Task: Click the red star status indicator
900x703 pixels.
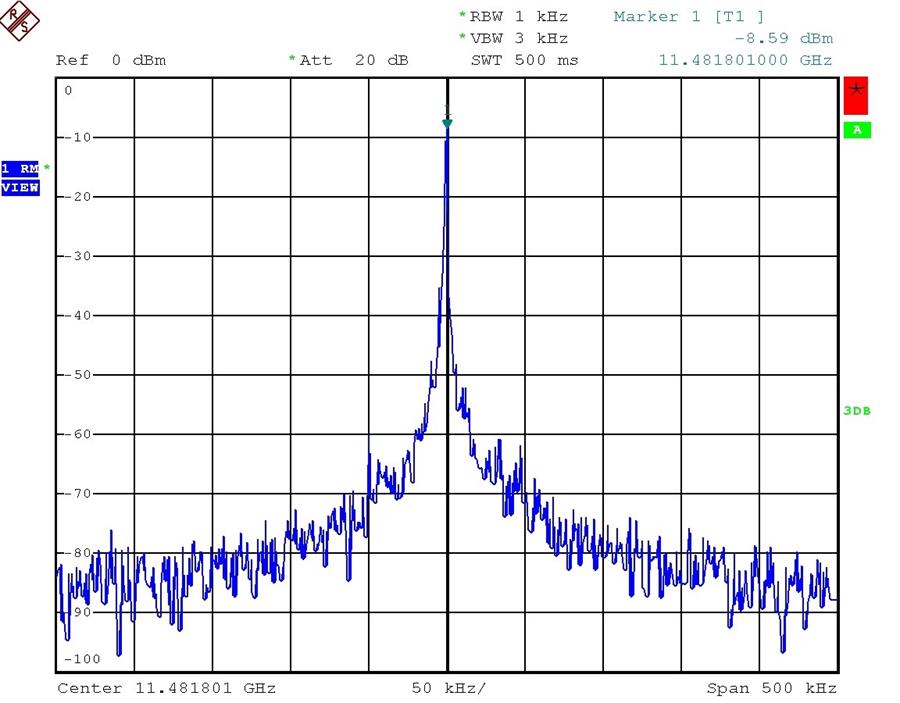Action: pyautogui.click(x=856, y=95)
